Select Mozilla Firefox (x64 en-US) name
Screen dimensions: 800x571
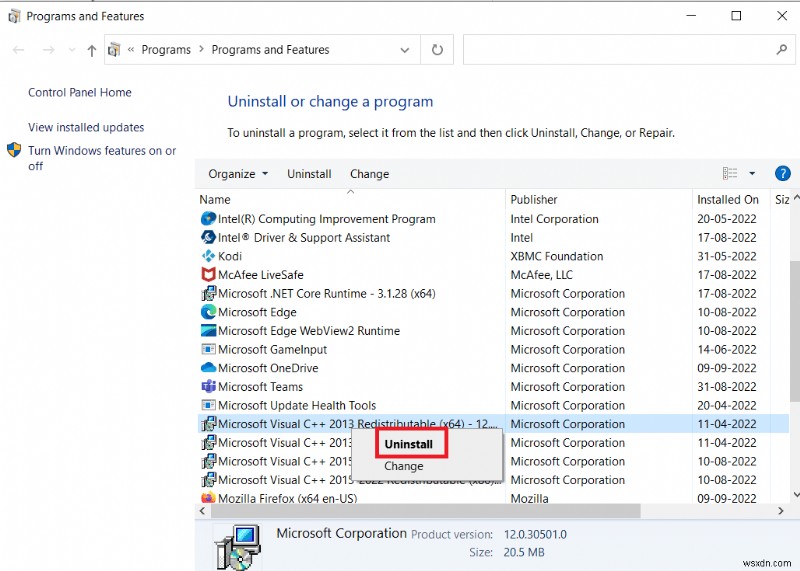(288, 498)
